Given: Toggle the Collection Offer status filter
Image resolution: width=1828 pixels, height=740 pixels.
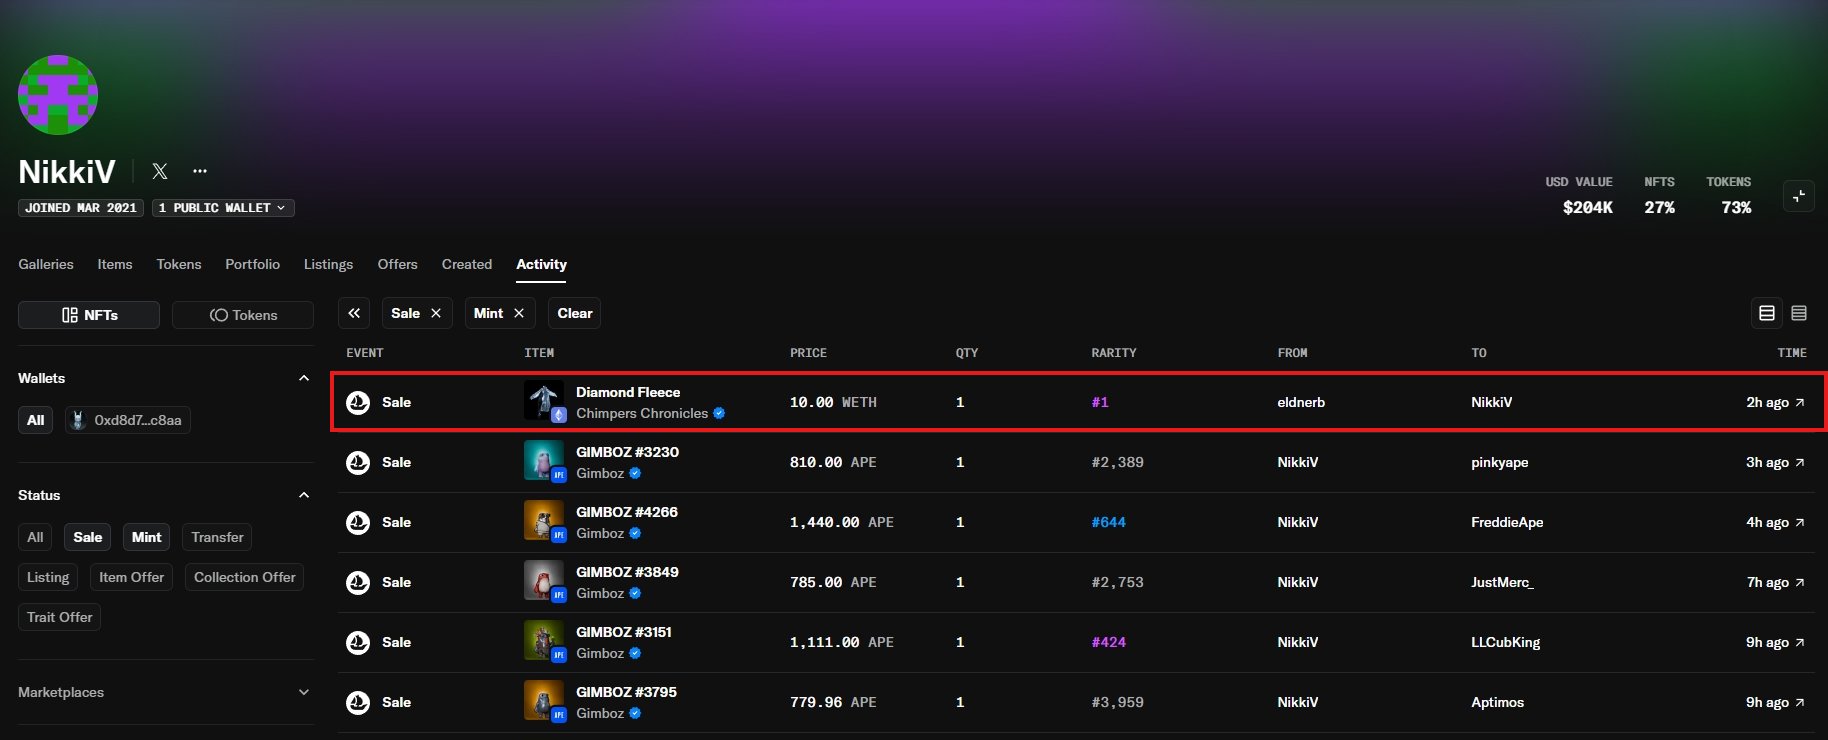Looking at the screenshot, I should pos(245,577).
